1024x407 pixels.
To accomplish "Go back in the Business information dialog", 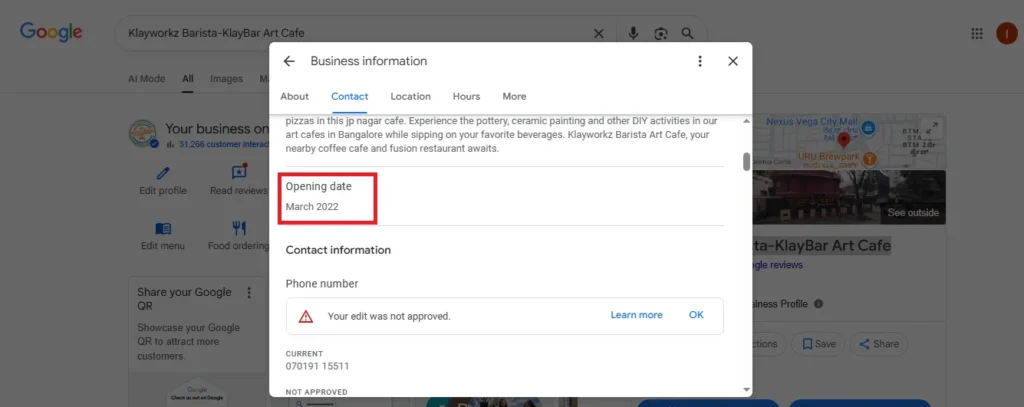I will point(289,61).
